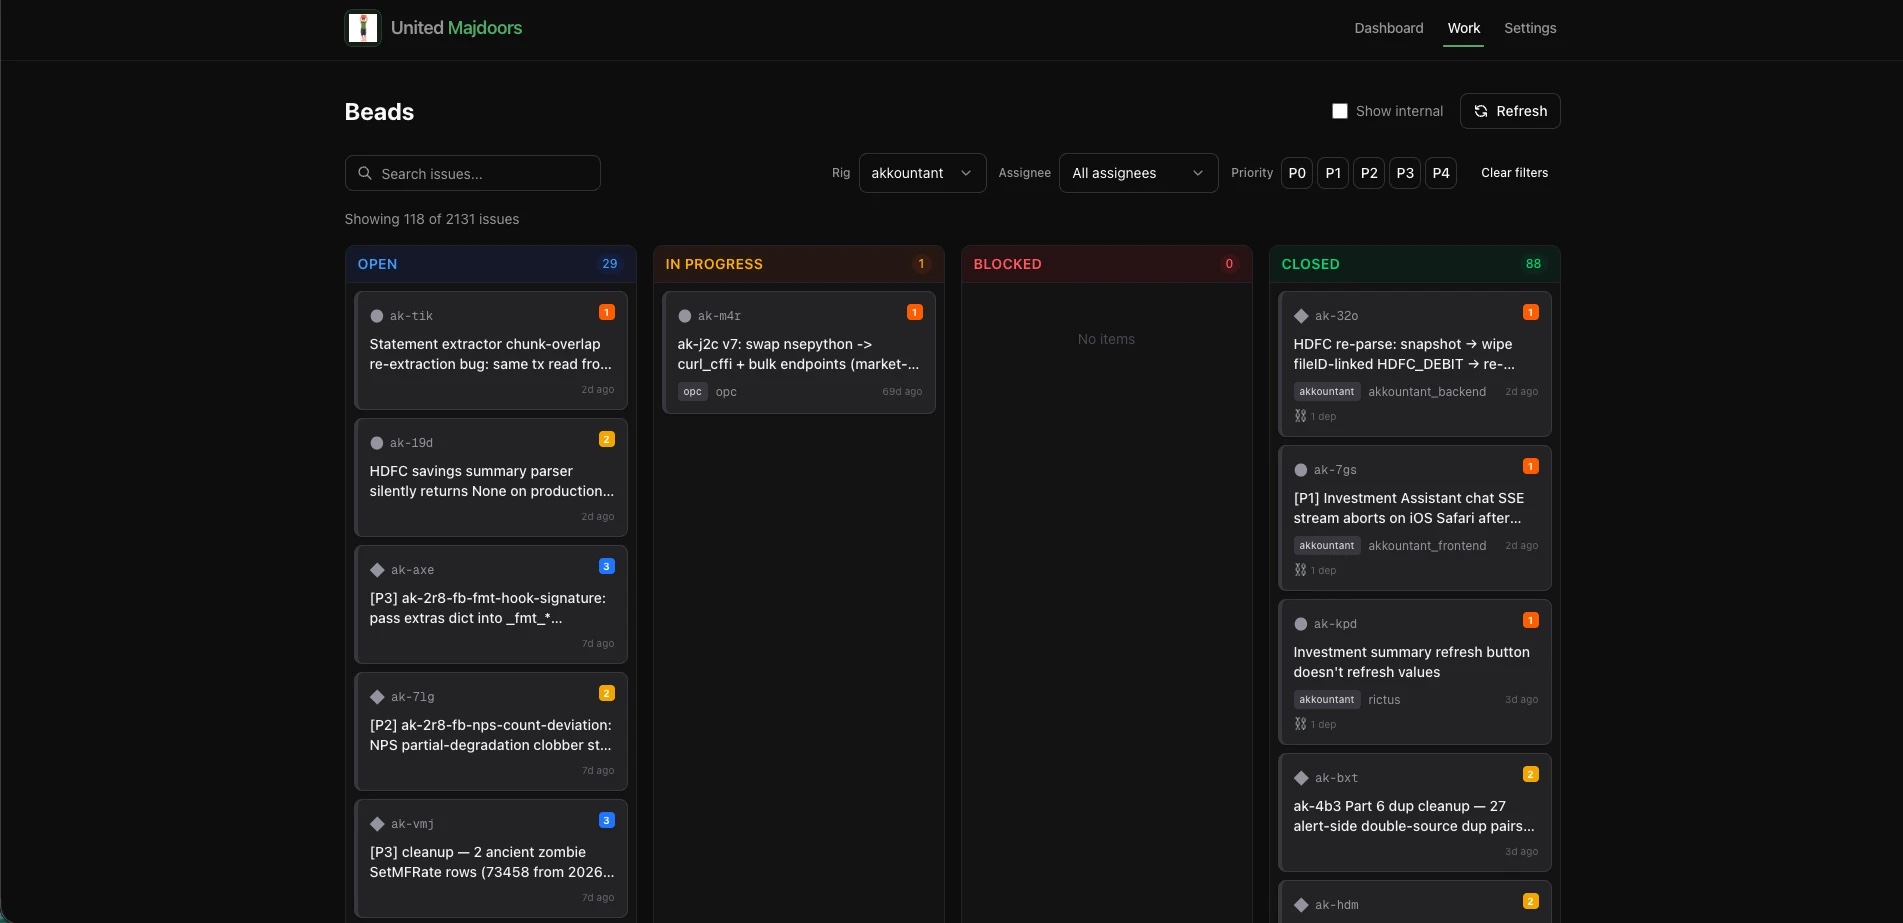
Task: Open the Dashboard tab
Action: pos(1389,28)
